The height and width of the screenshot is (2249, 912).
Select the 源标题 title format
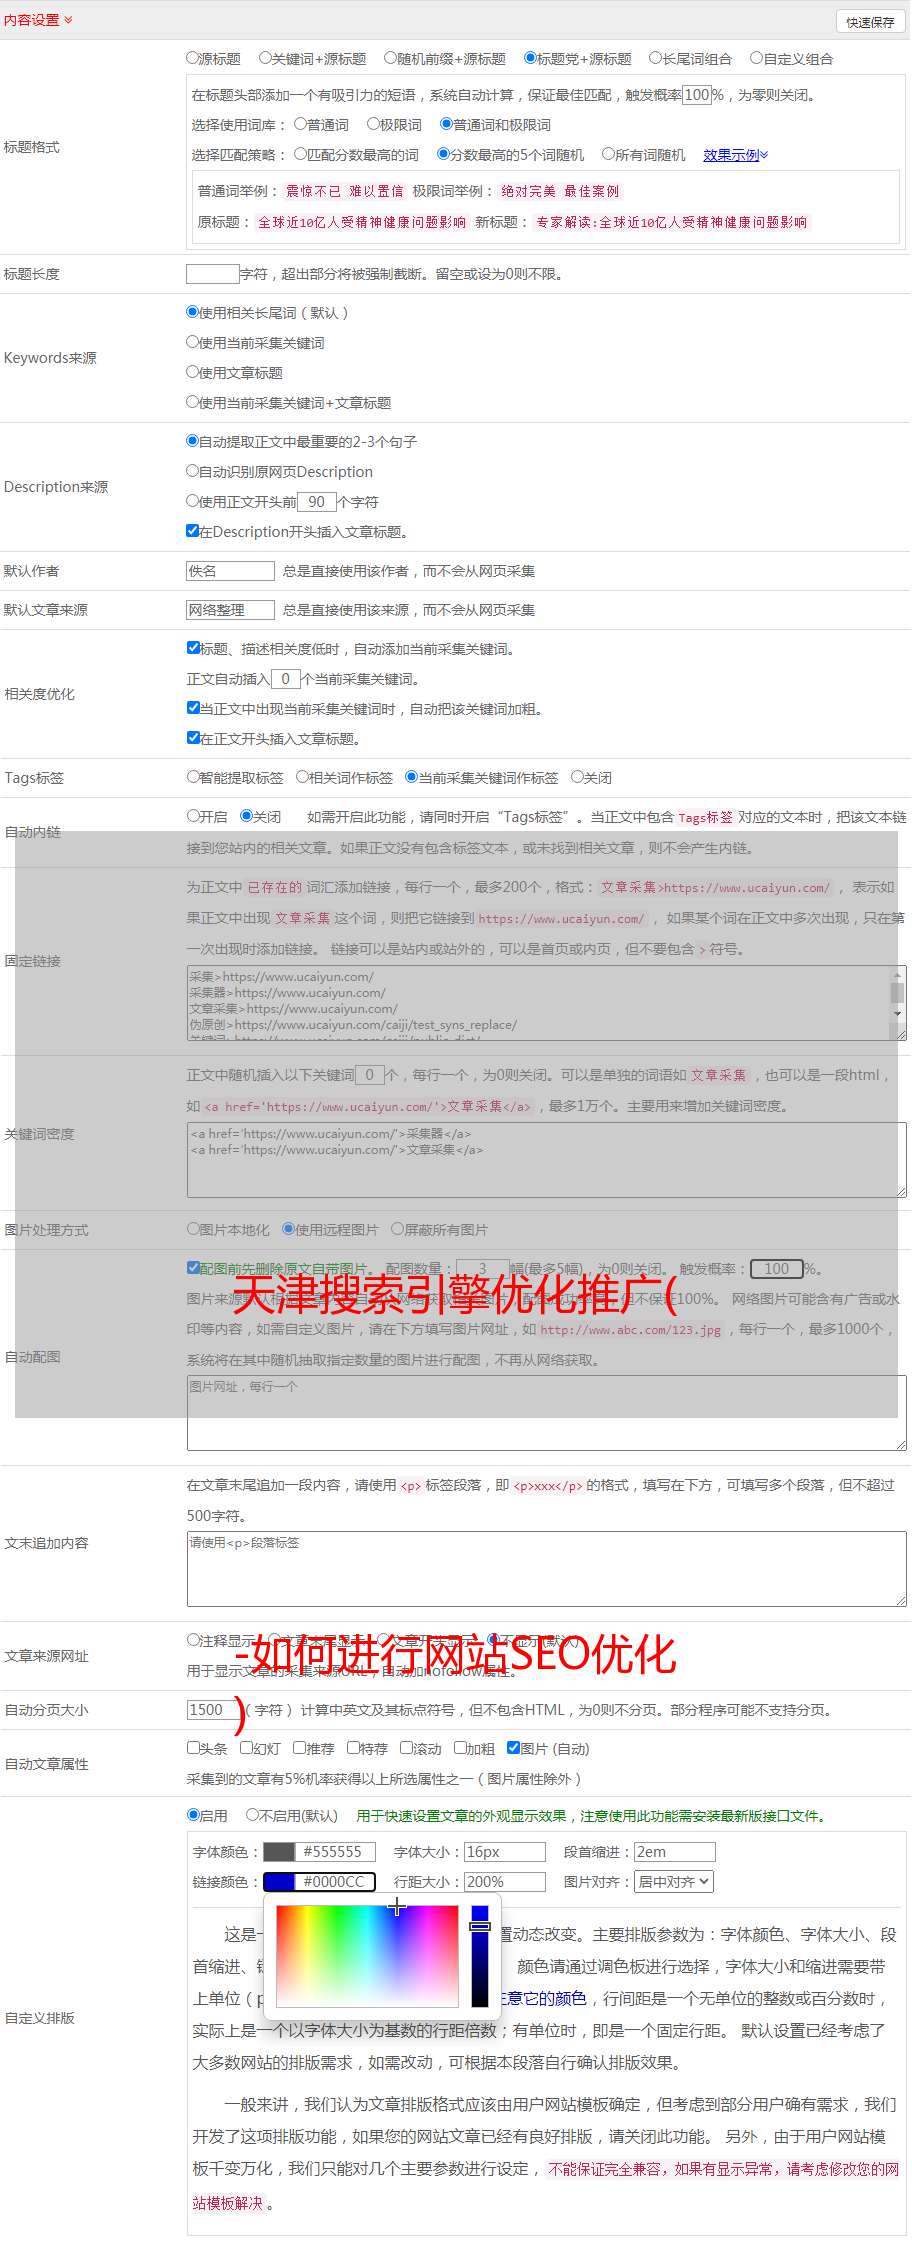pyautogui.click(x=193, y=58)
